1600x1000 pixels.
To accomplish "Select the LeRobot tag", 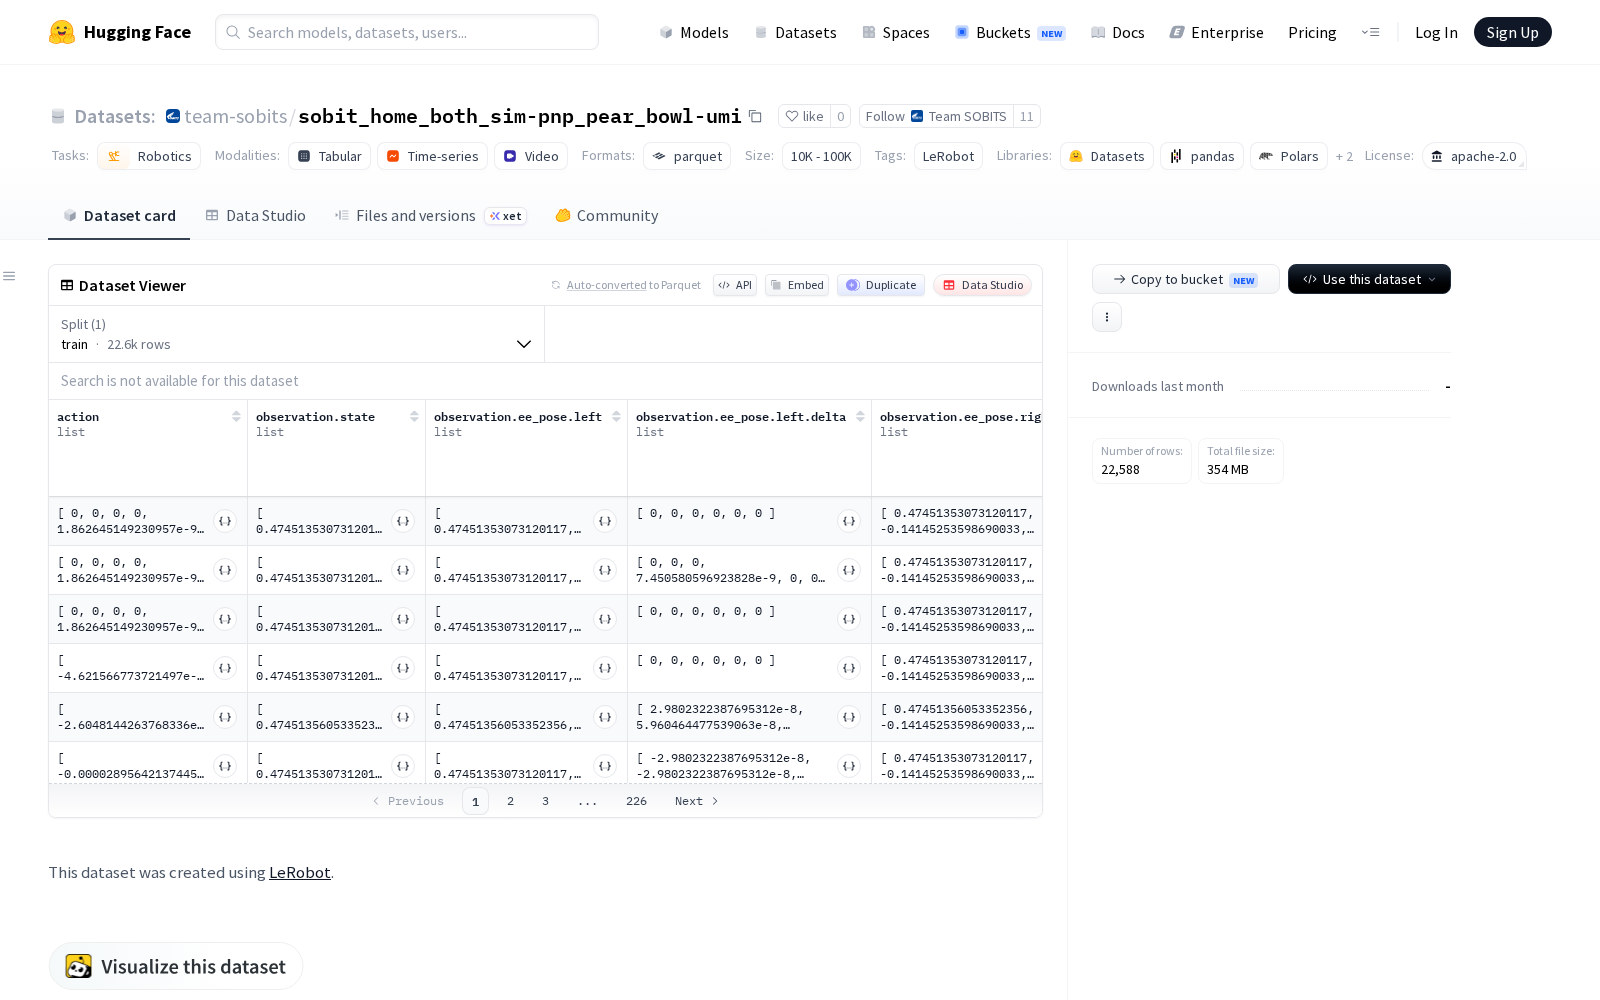I will 948,156.
